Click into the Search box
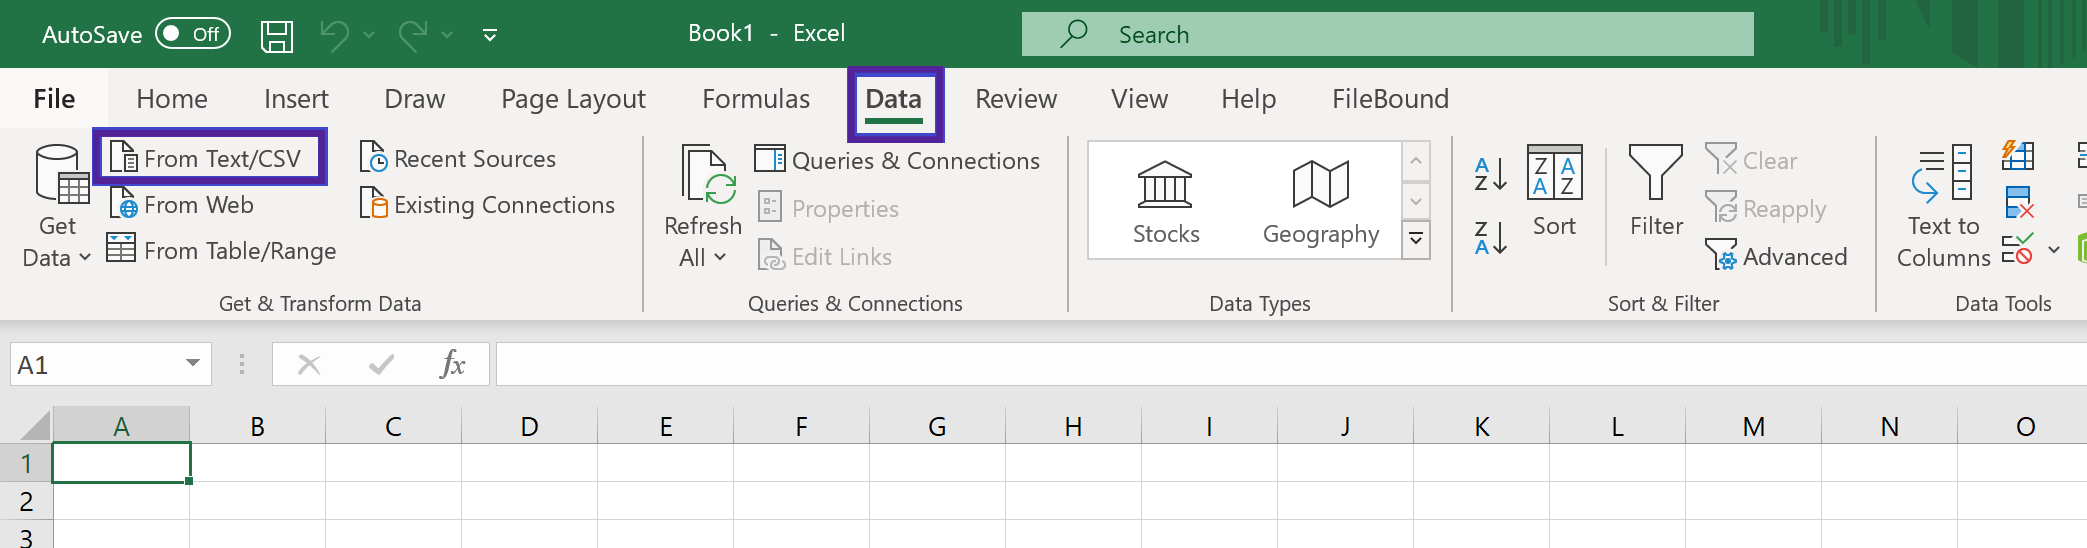 coord(1387,34)
